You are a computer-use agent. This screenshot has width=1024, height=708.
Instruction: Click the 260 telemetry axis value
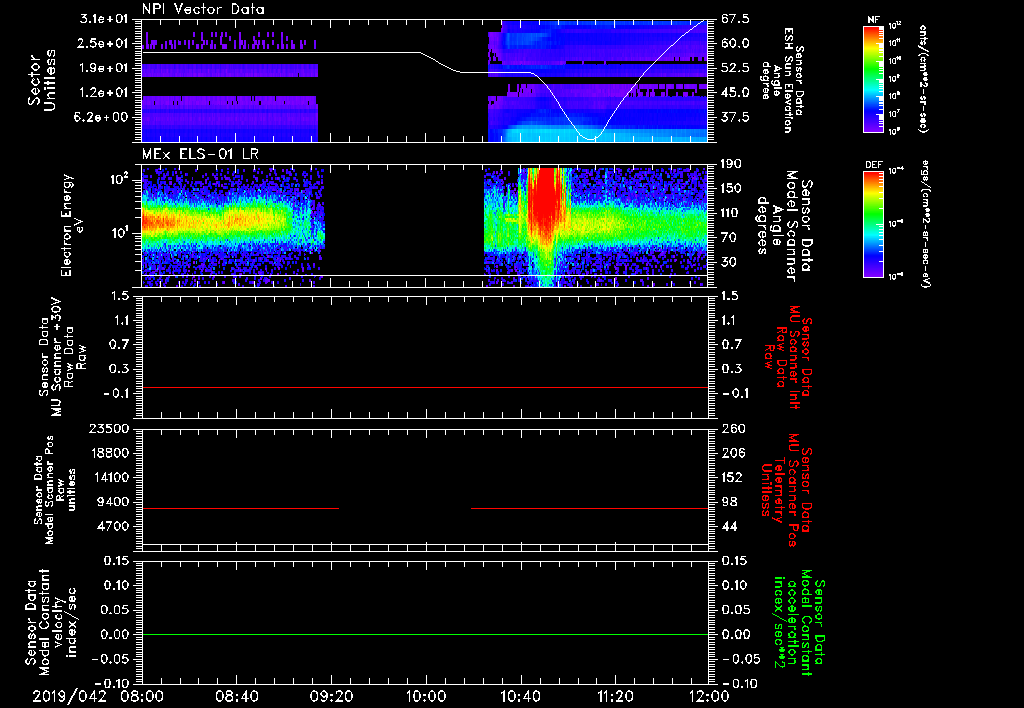point(732,428)
